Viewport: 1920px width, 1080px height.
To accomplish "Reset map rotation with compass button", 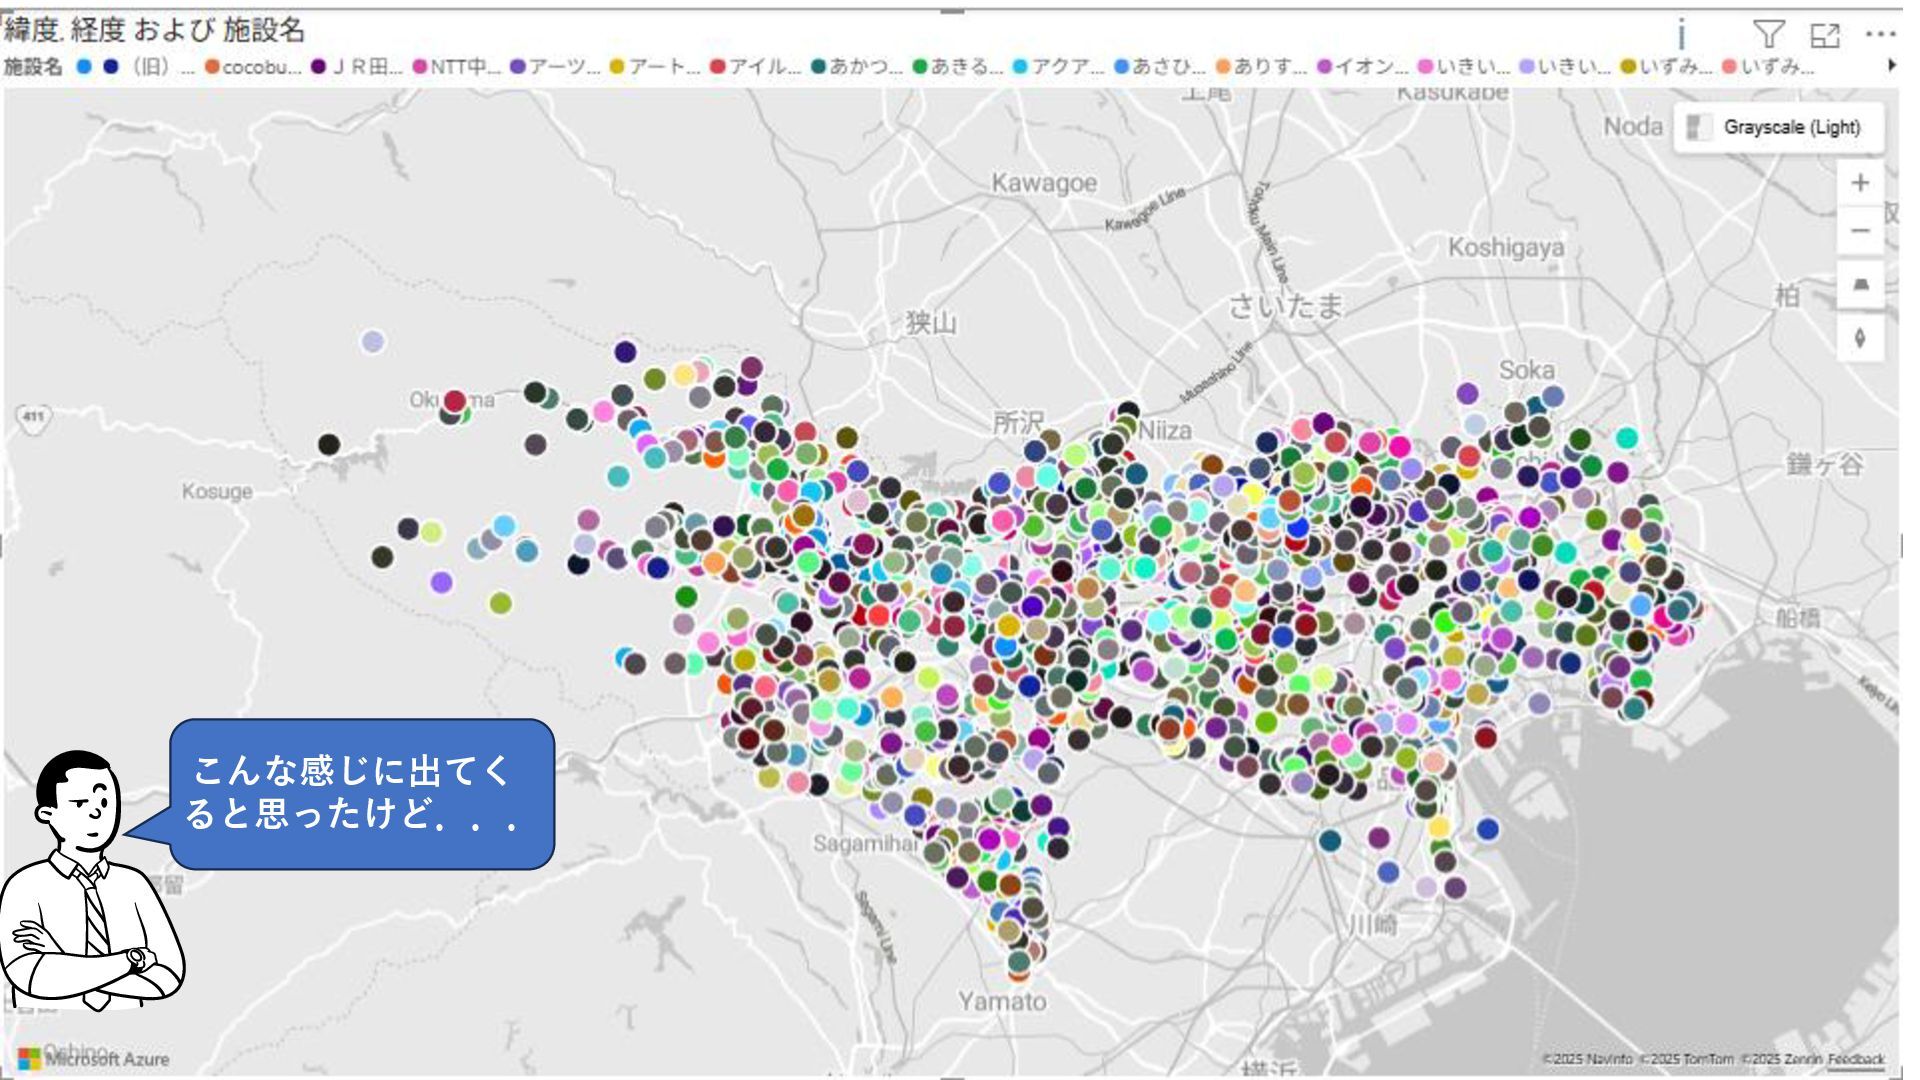I will tap(1860, 338).
